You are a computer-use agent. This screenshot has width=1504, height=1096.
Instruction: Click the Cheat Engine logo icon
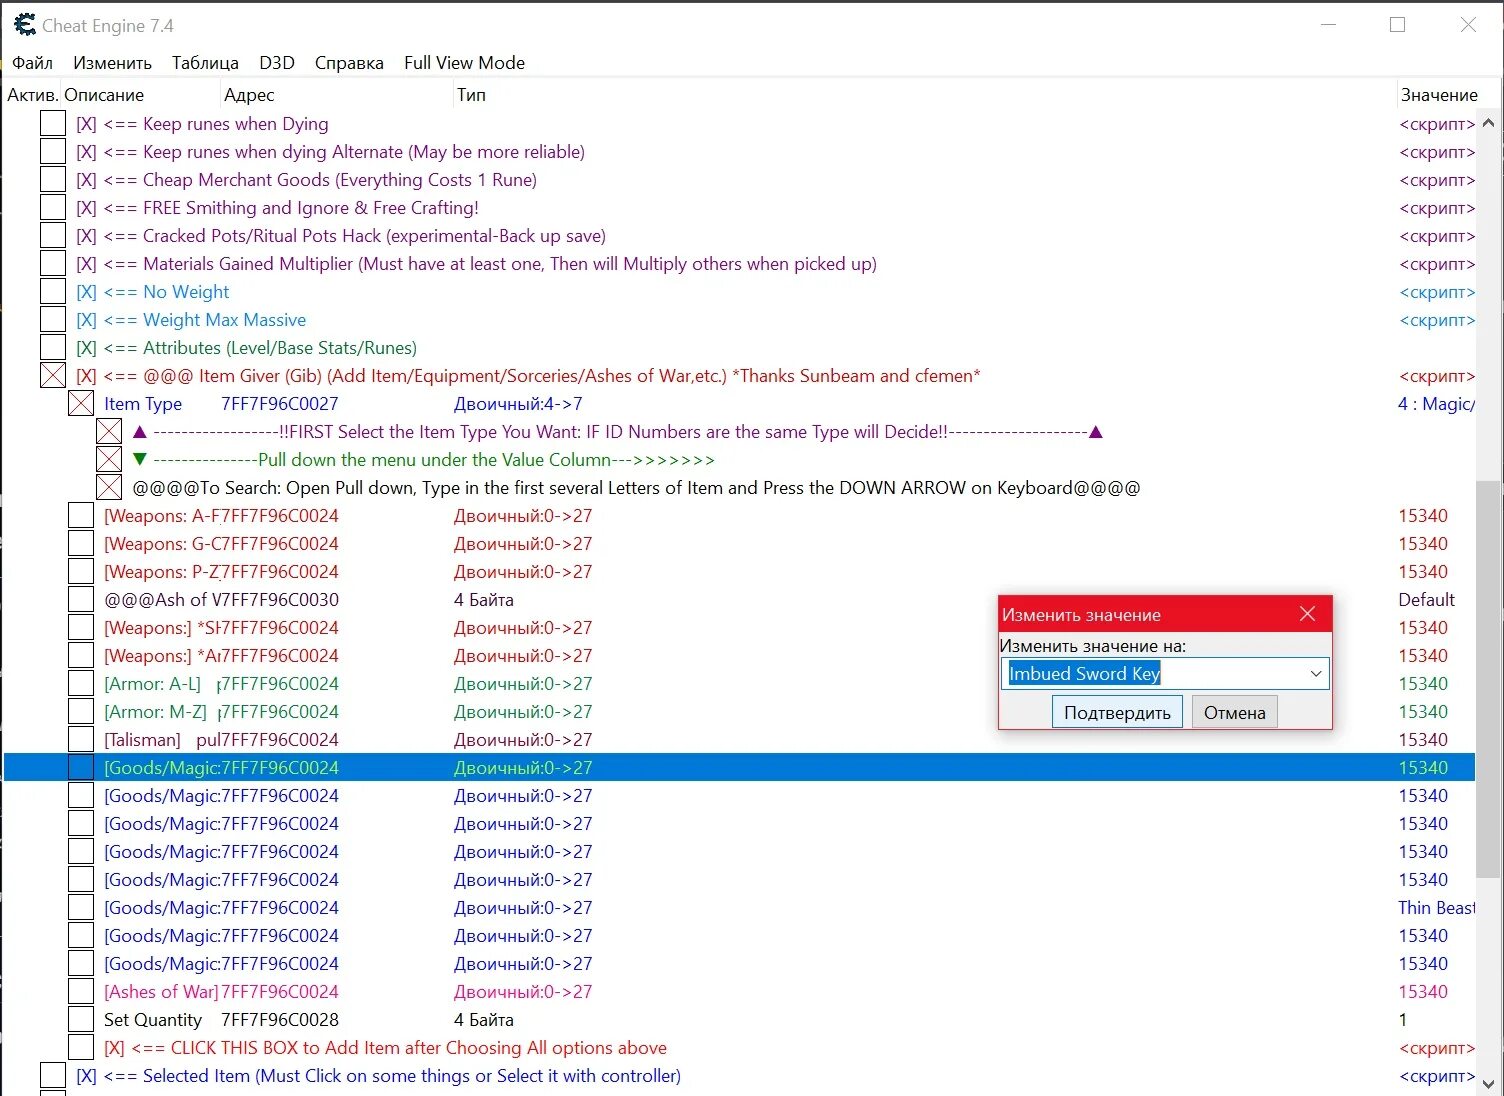click(24, 25)
